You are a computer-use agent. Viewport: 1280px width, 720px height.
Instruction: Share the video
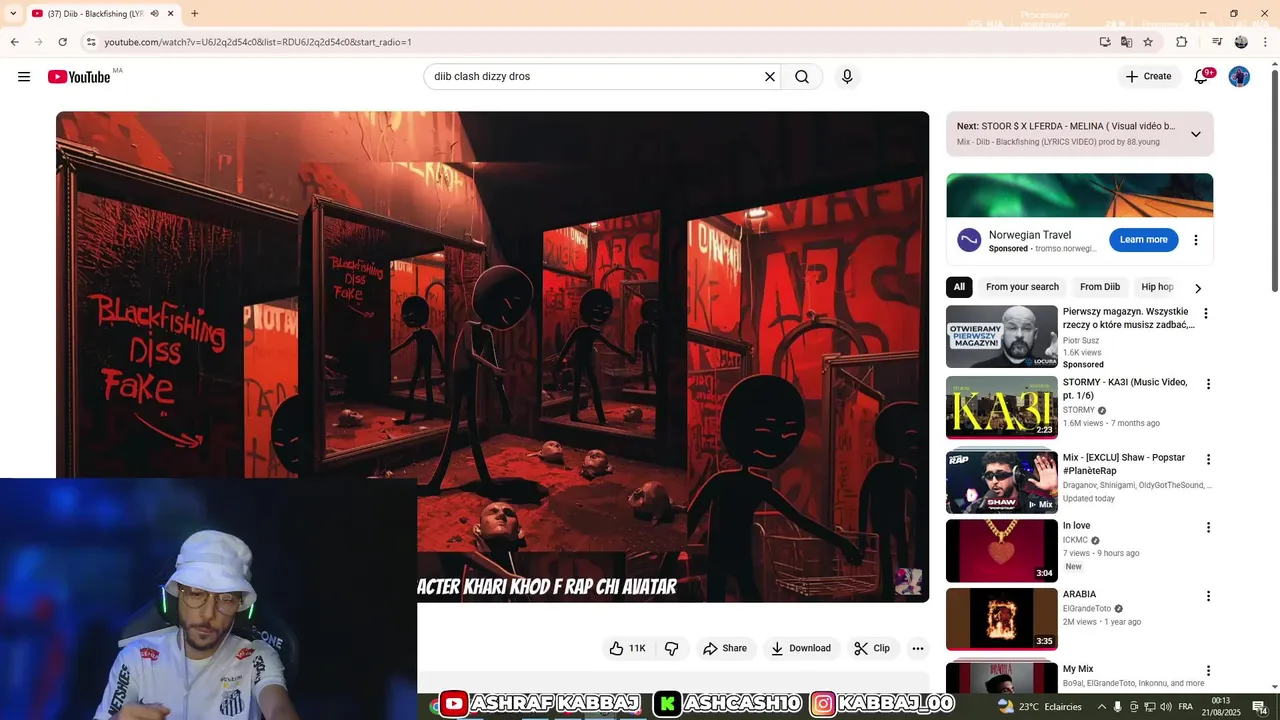(x=725, y=648)
